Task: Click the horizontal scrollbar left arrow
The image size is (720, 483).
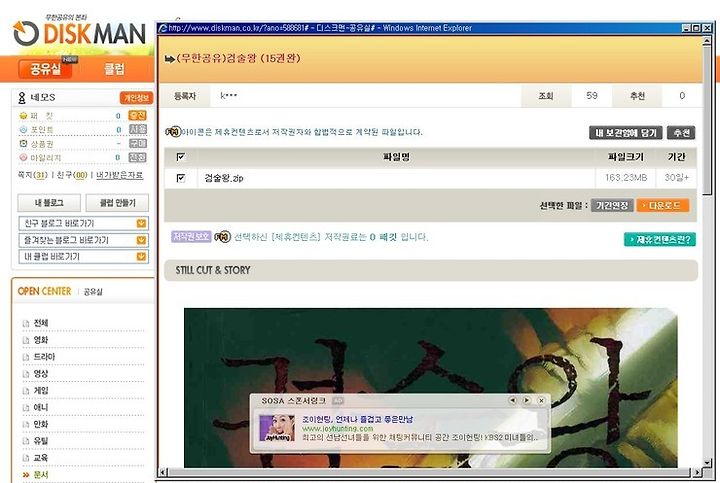Action: pyautogui.click(x=163, y=472)
